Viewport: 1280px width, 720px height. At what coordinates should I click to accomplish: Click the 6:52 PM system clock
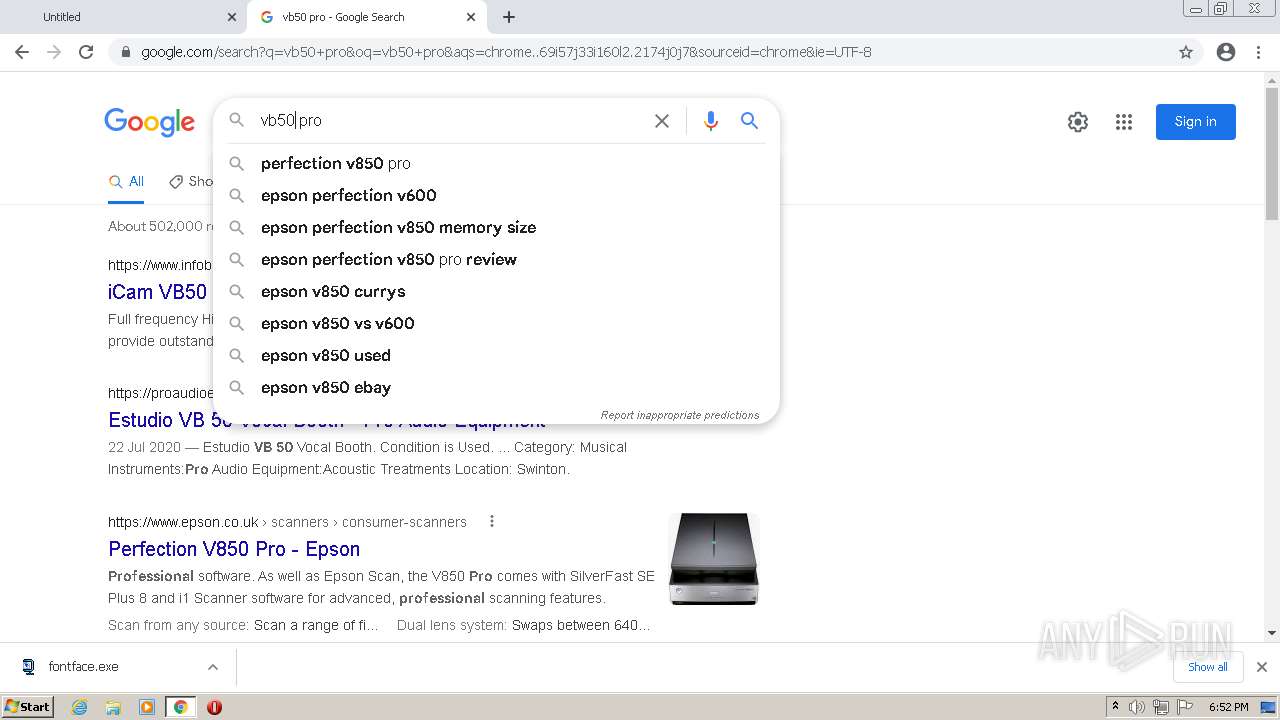point(1228,707)
